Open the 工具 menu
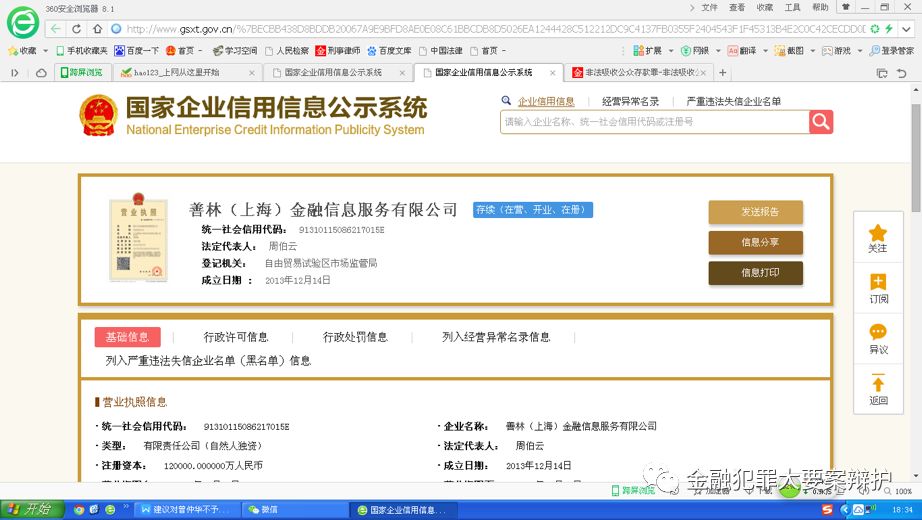The width and height of the screenshot is (922, 520). click(792, 8)
